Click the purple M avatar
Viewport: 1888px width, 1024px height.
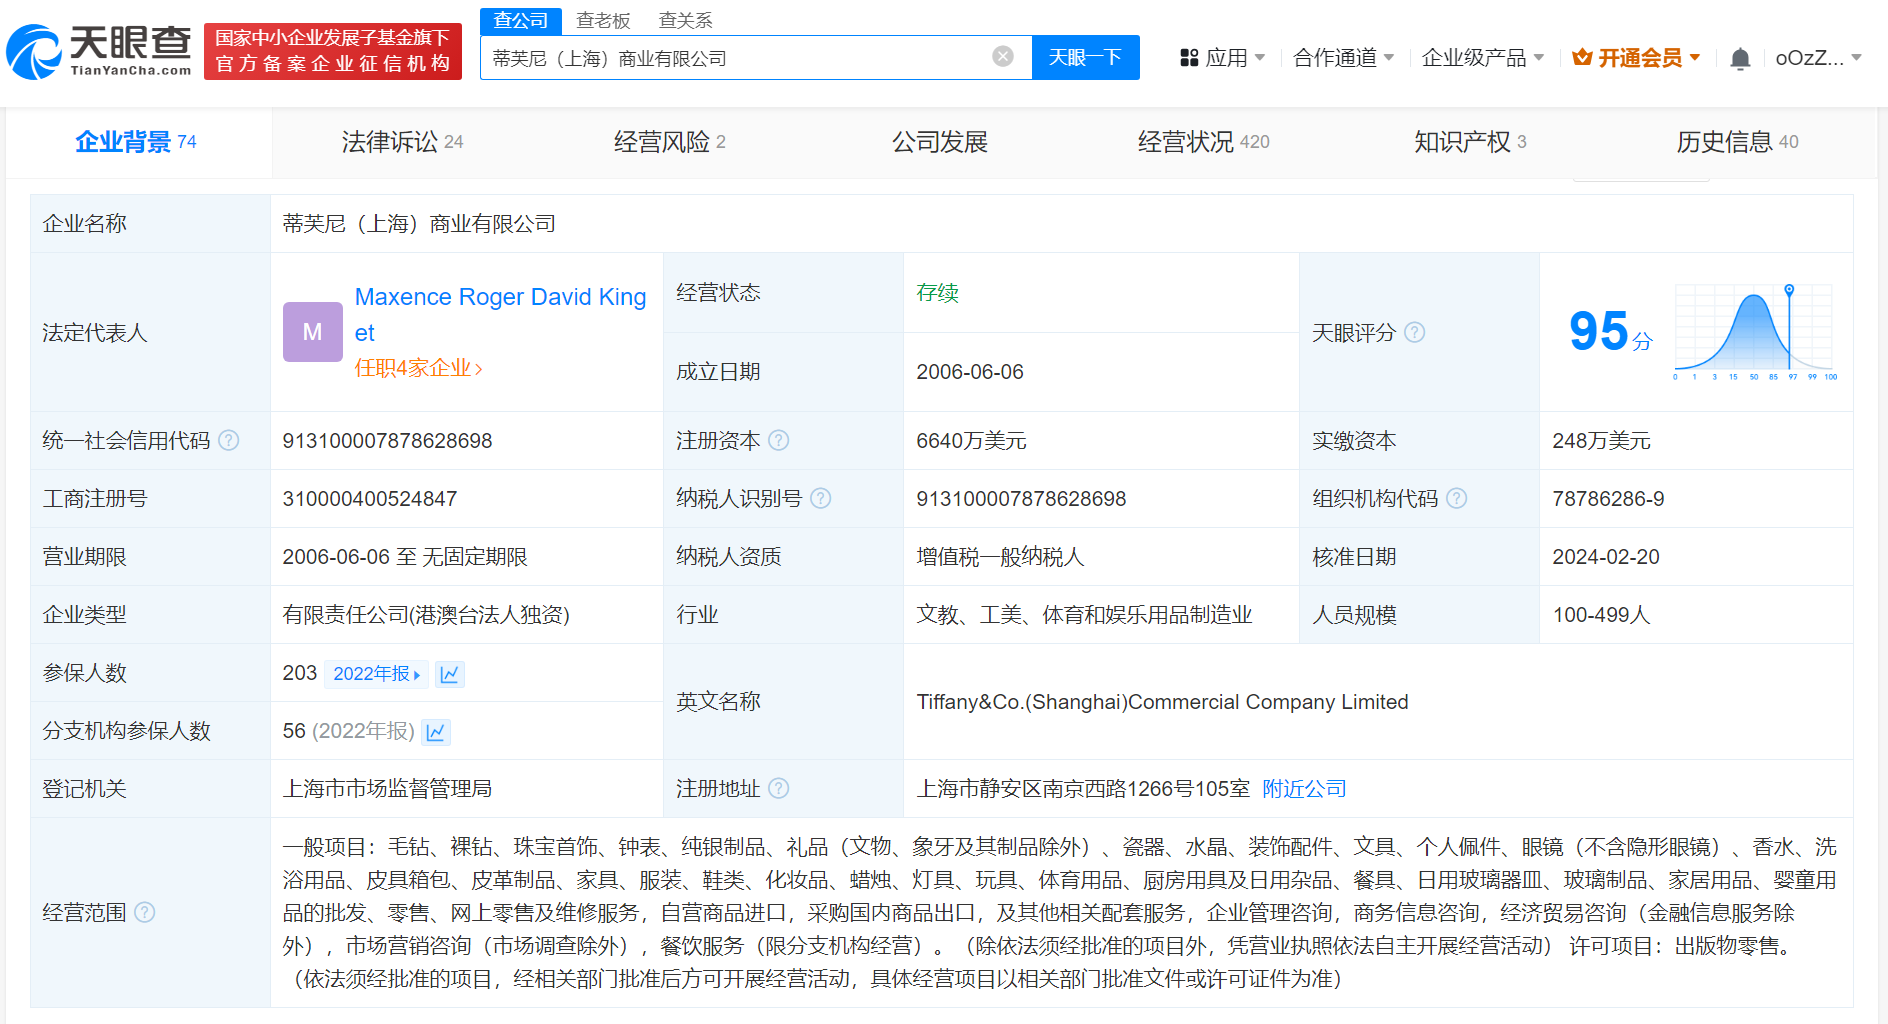point(313,332)
